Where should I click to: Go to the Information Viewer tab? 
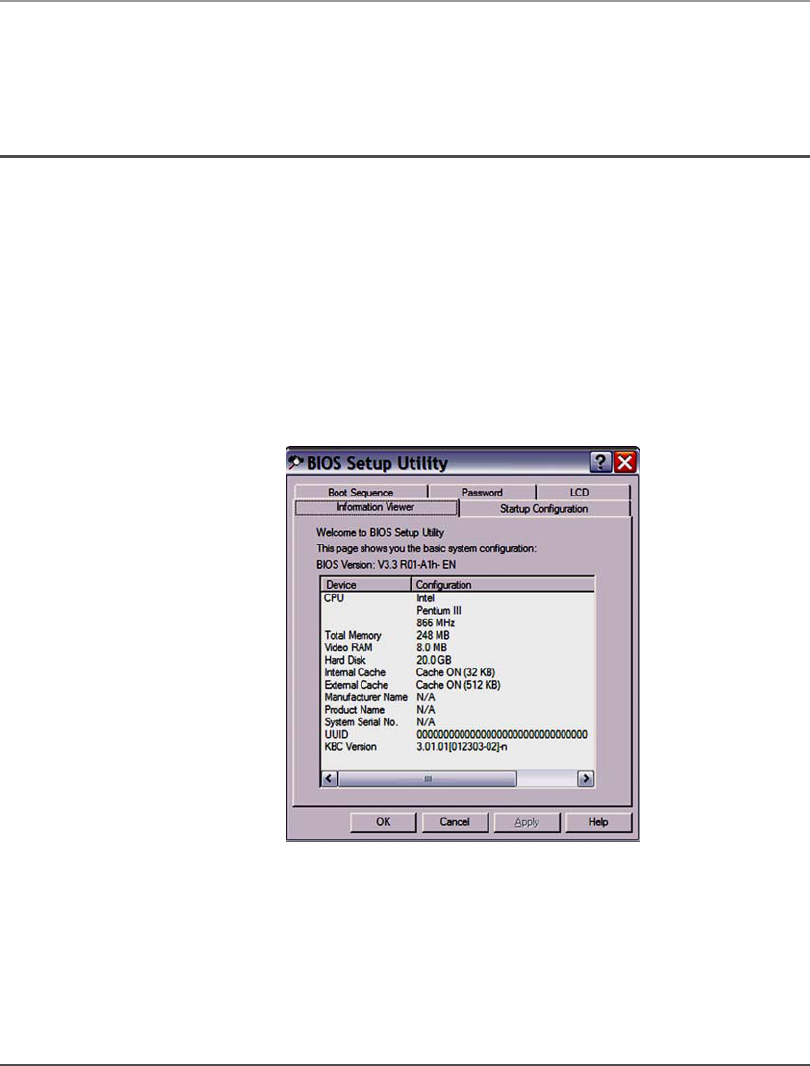pyautogui.click(x=375, y=507)
